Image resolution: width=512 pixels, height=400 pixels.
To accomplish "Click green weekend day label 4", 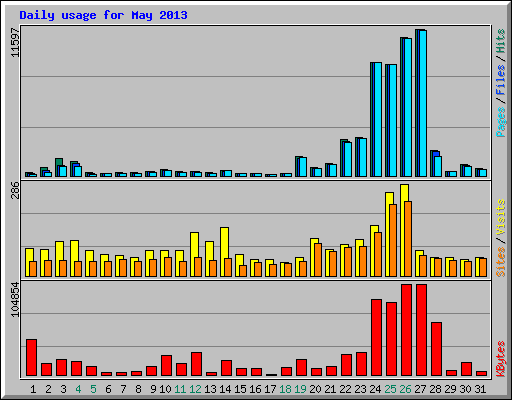I will [x=78, y=389].
